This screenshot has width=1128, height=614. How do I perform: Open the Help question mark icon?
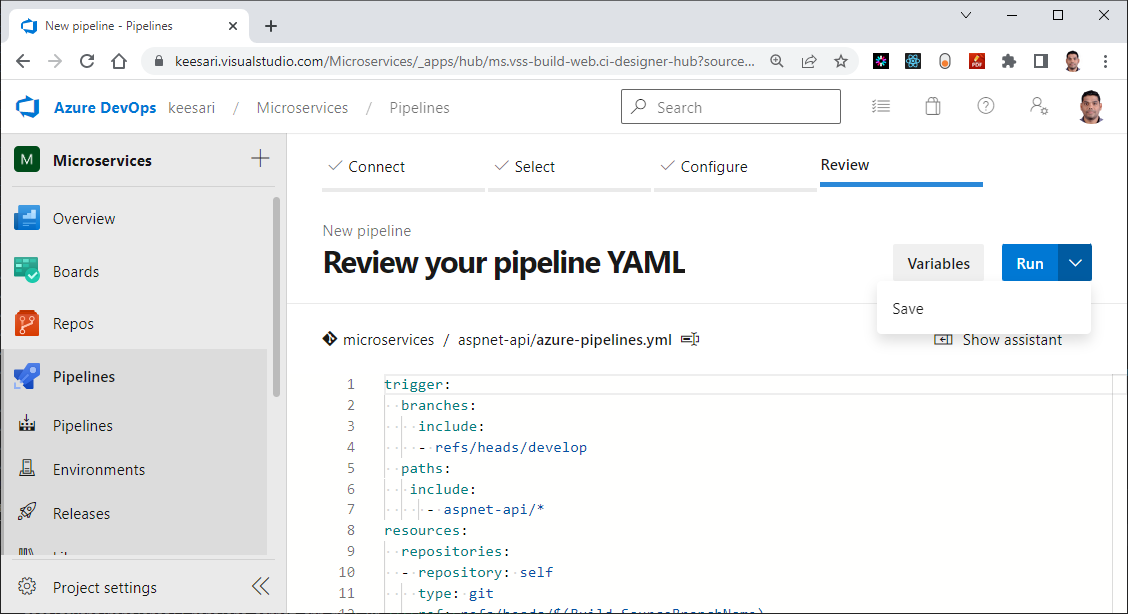point(986,106)
